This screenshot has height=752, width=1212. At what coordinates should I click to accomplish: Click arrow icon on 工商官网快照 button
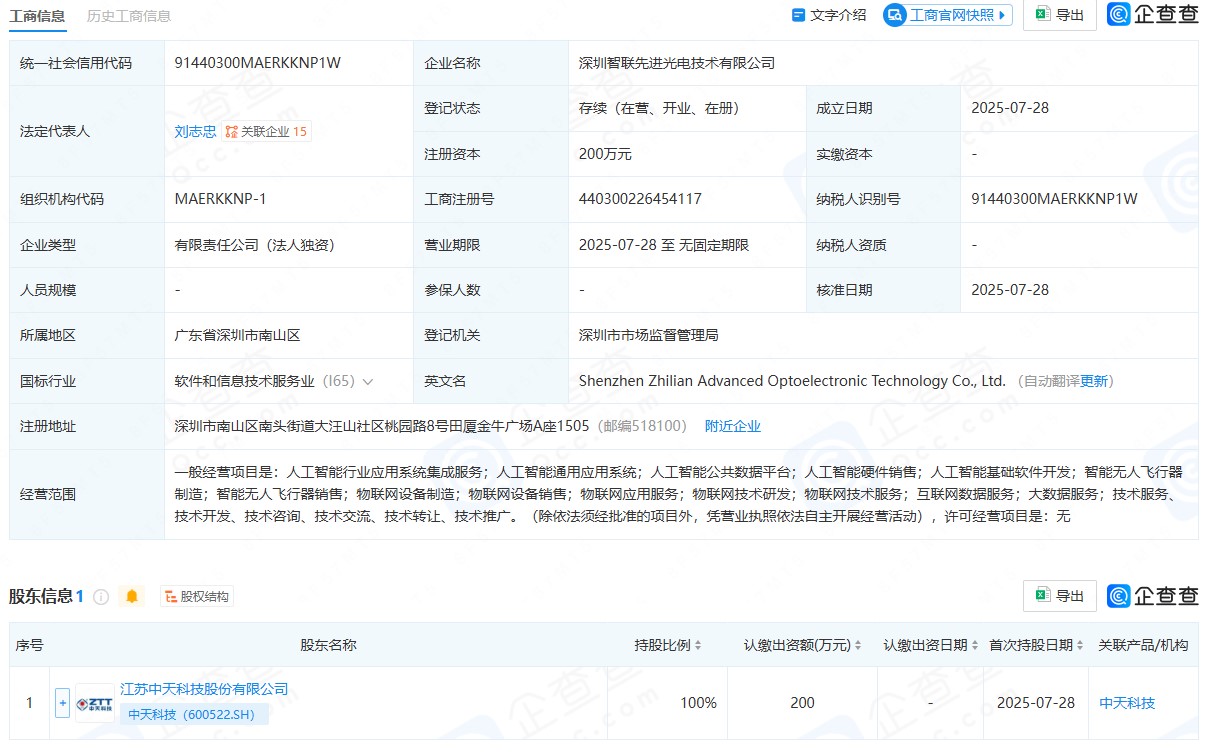[x=1002, y=15]
